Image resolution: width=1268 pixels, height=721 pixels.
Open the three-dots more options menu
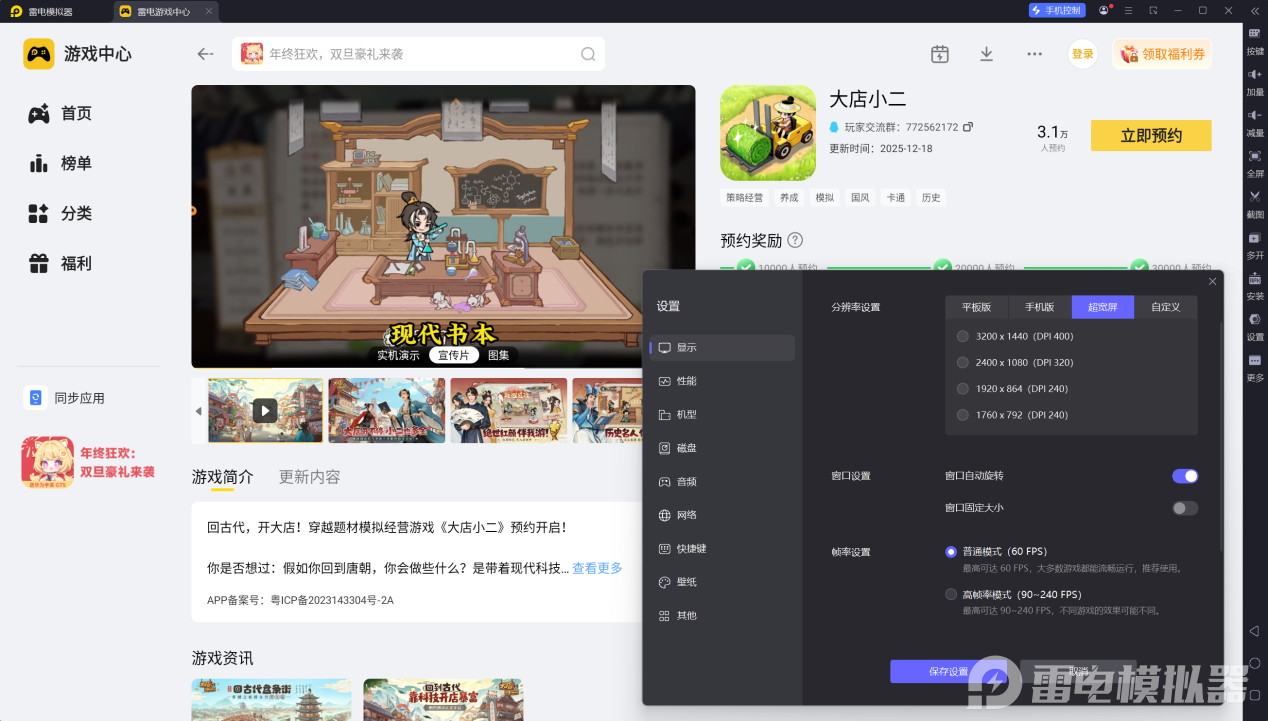coord(1034,54)
